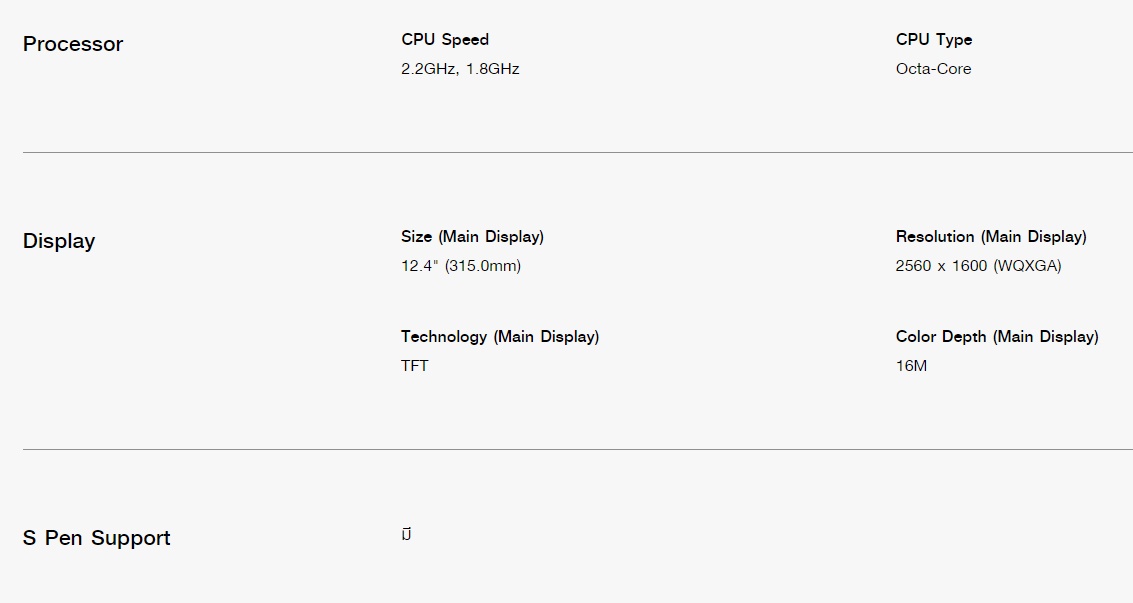Click the divider line below Display section
Viewport: 1133px width, 603px height.
(x=578, y=449)
